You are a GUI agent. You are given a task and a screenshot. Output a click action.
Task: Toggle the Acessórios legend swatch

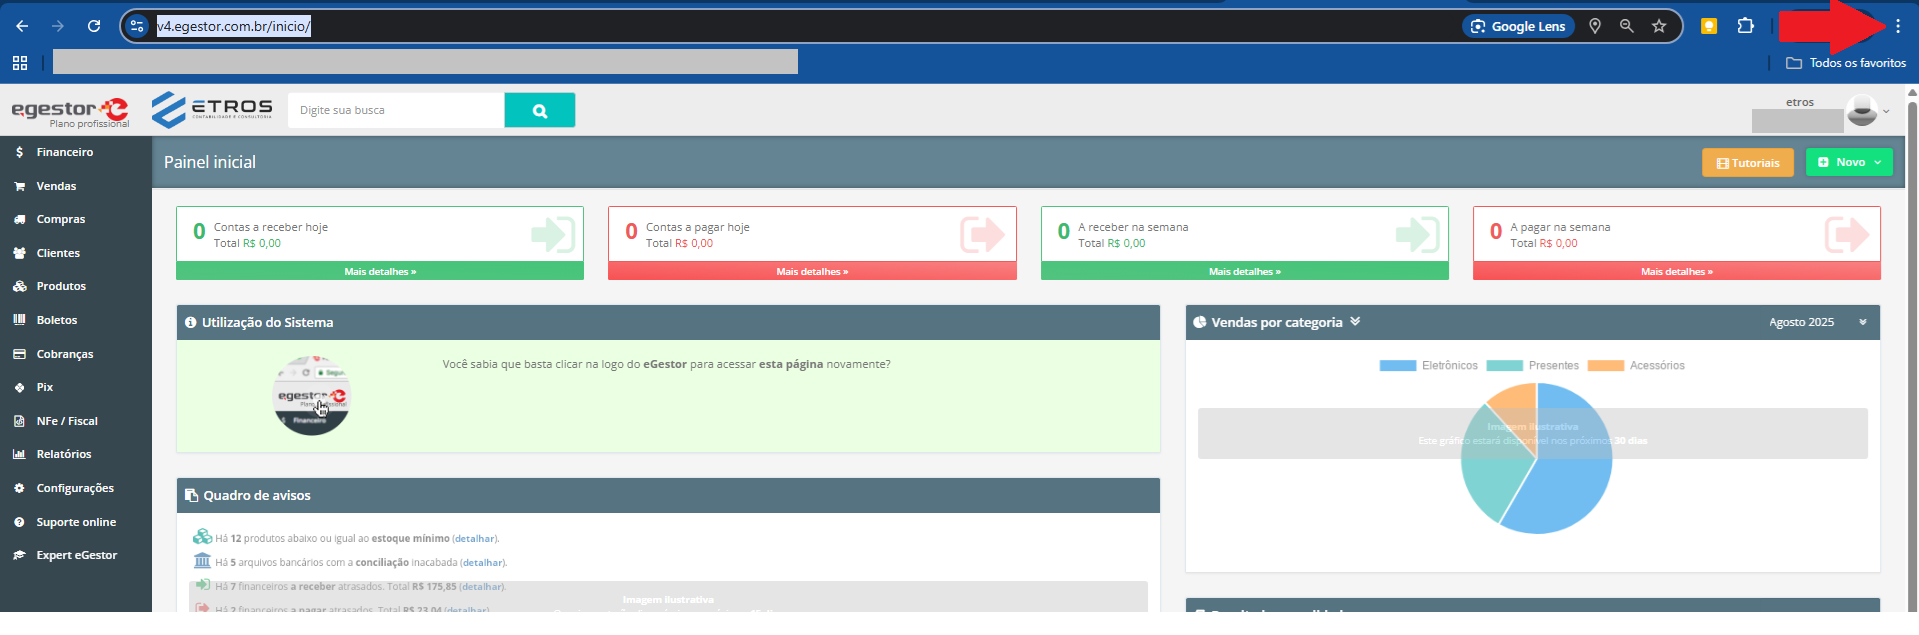[1606, 366]
